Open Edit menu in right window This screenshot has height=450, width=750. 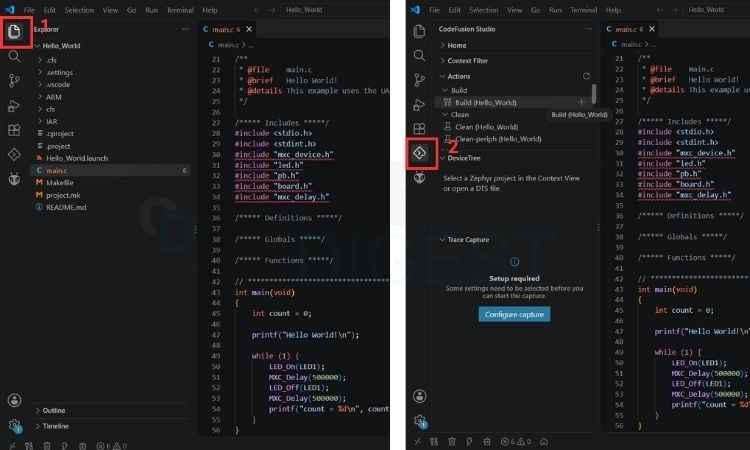[x=454, y=10]
